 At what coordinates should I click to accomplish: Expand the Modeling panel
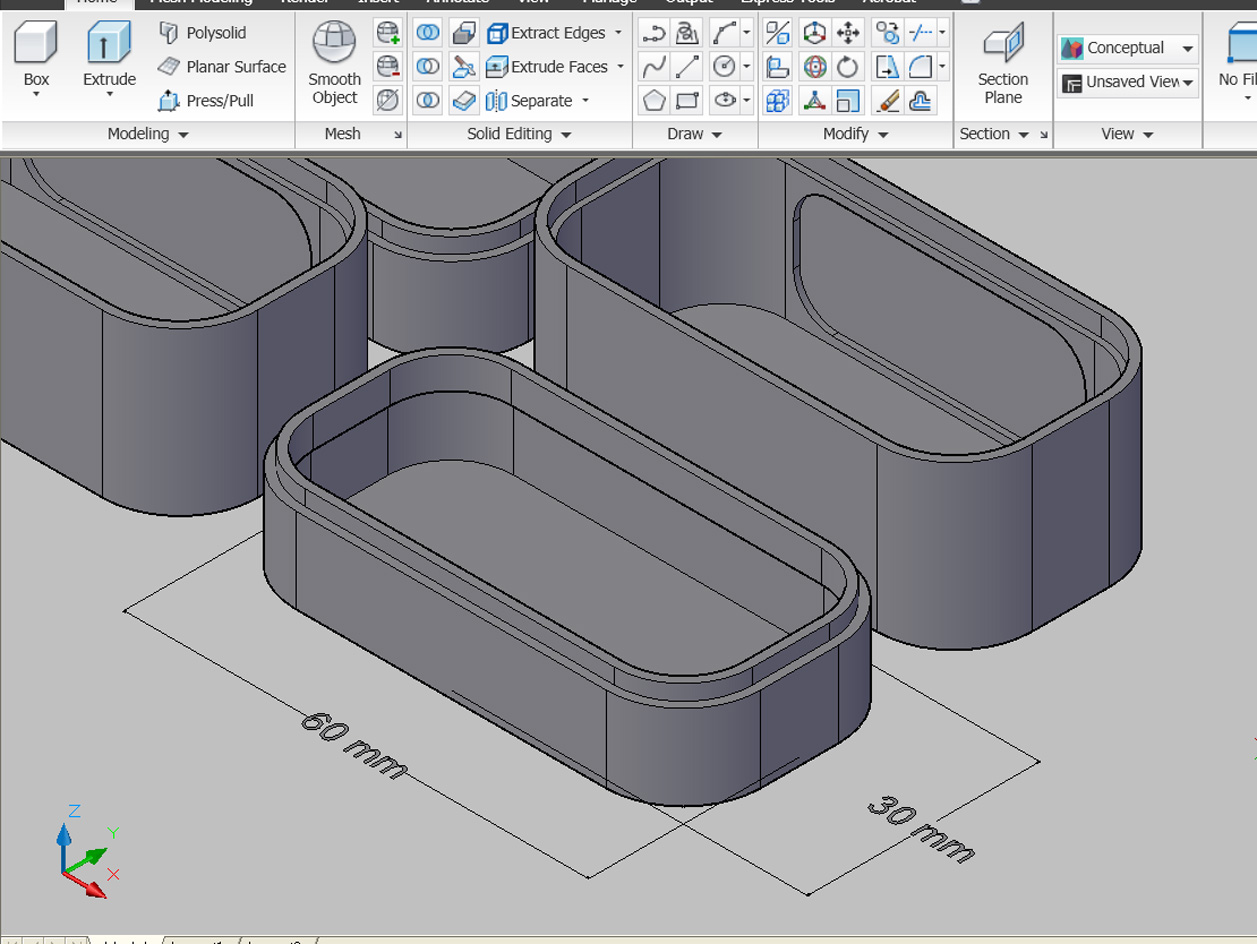[147, 134]
